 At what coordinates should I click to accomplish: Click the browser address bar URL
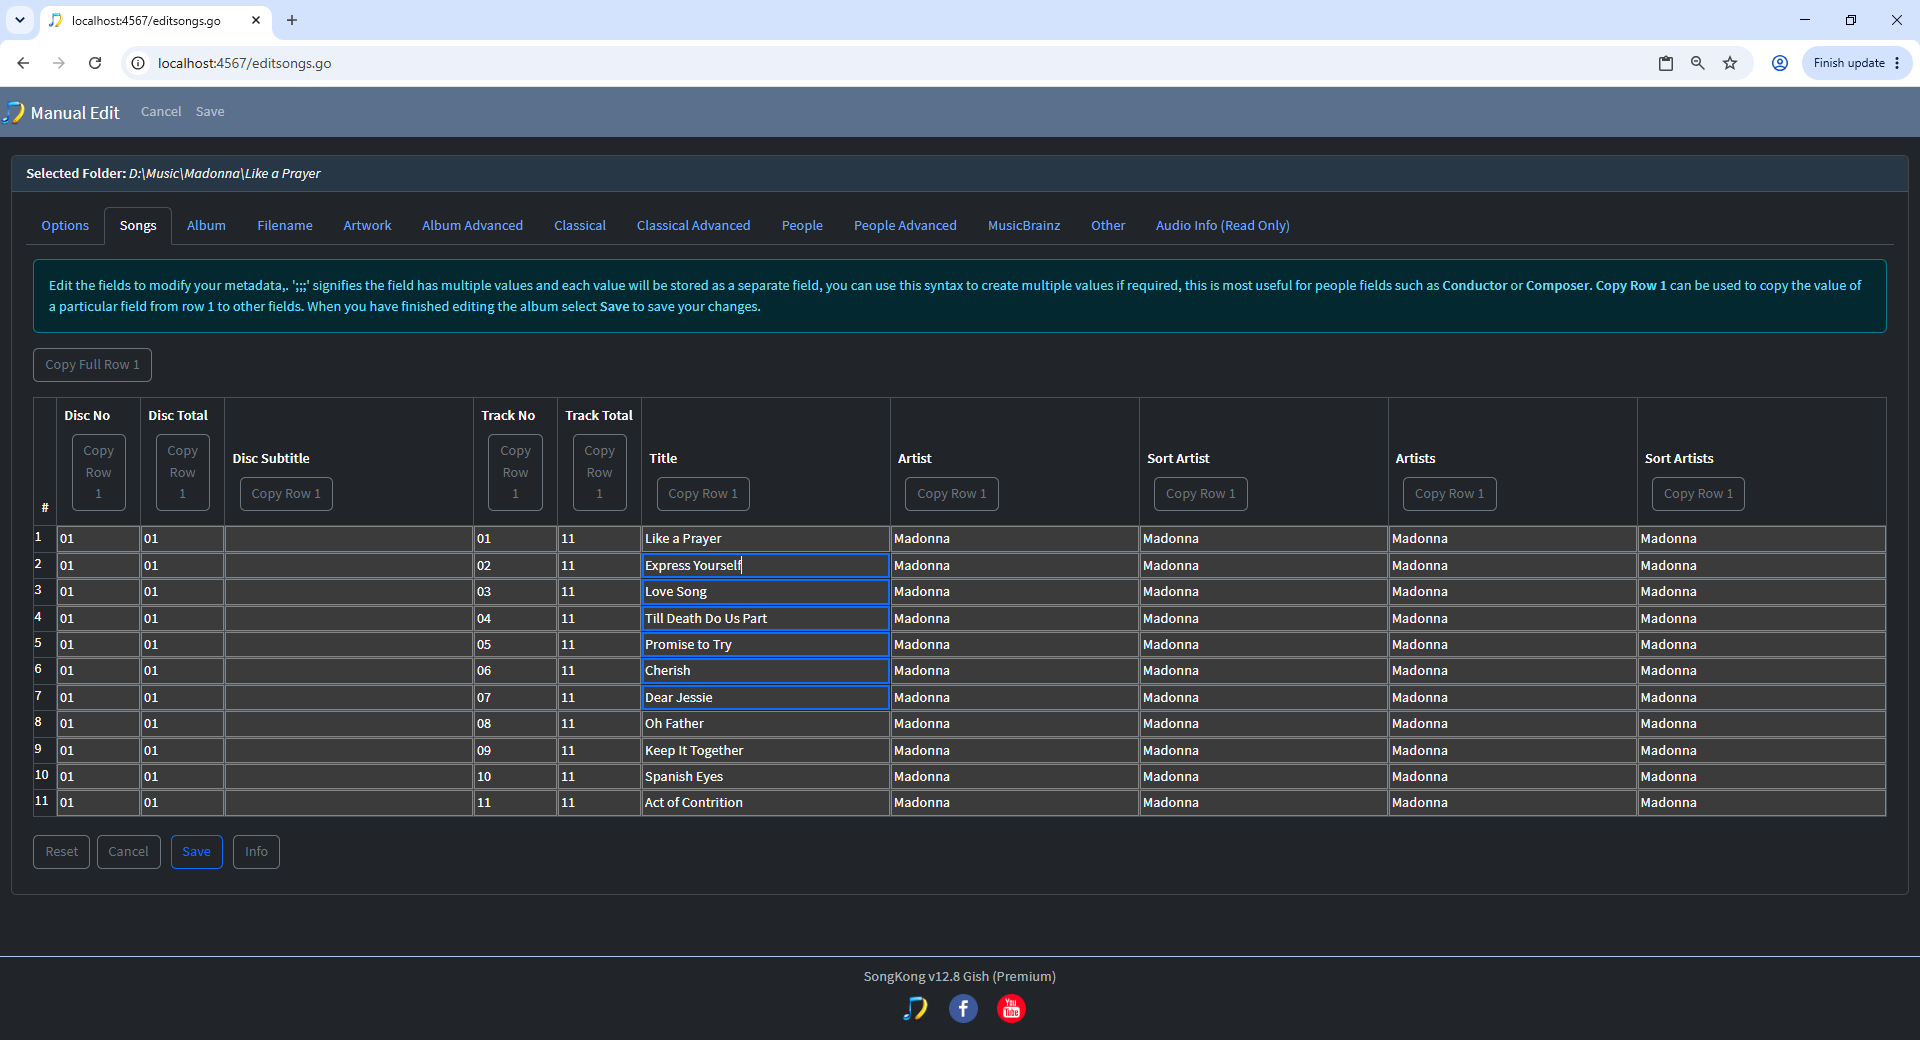tap(245, 63)
